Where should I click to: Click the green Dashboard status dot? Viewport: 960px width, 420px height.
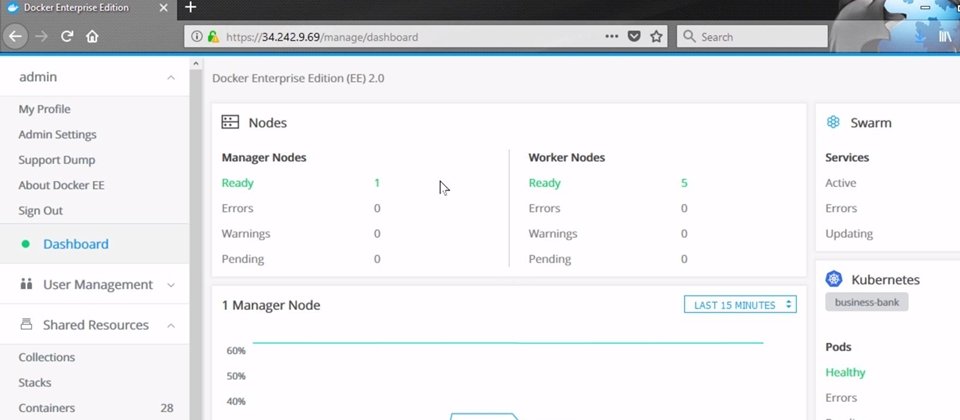click(x=25, y=244)
